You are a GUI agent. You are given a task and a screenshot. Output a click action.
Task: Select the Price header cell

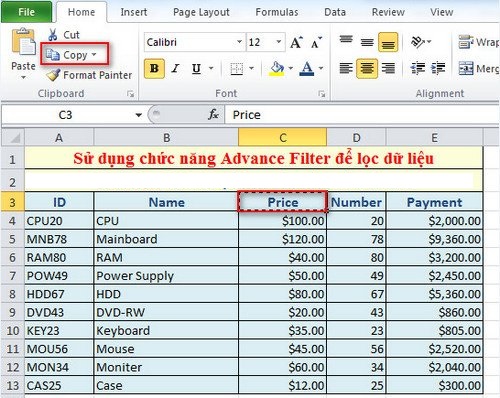283,202
